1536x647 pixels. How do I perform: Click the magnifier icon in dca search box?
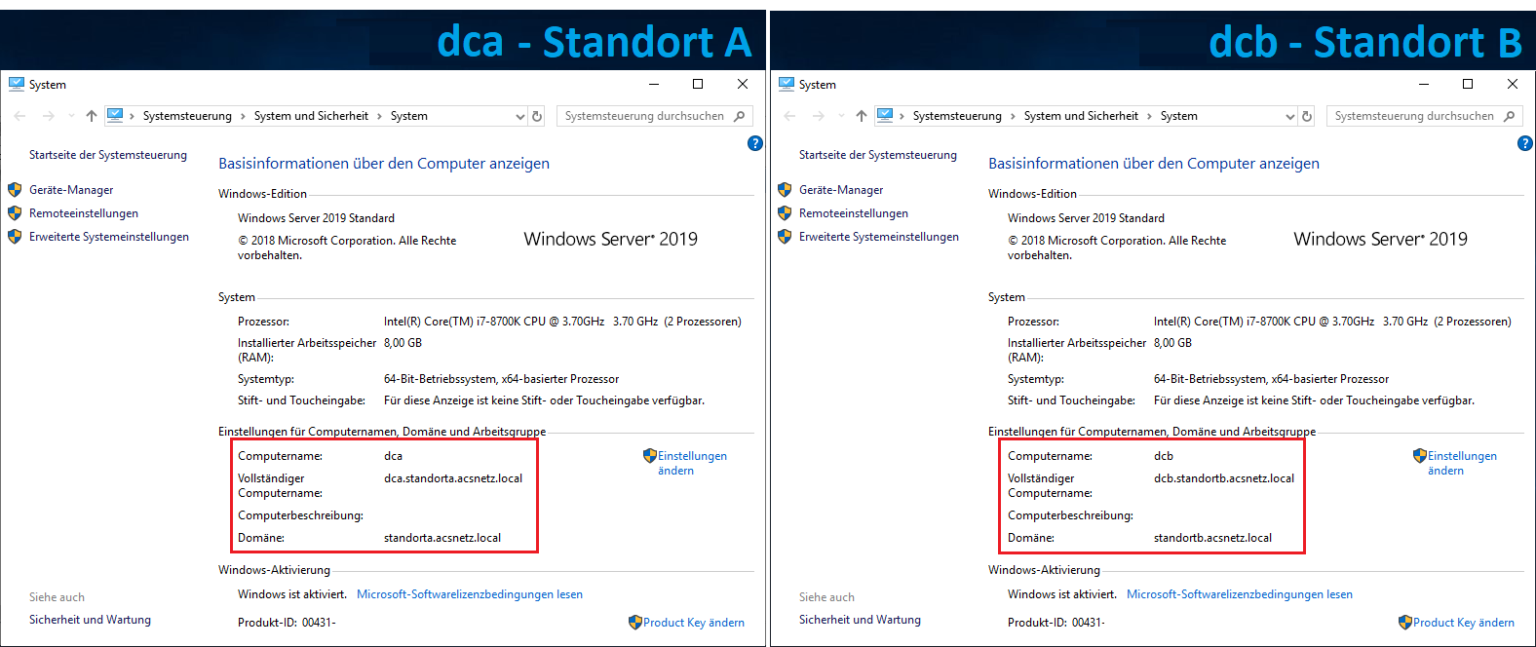(x=740, y=115)
